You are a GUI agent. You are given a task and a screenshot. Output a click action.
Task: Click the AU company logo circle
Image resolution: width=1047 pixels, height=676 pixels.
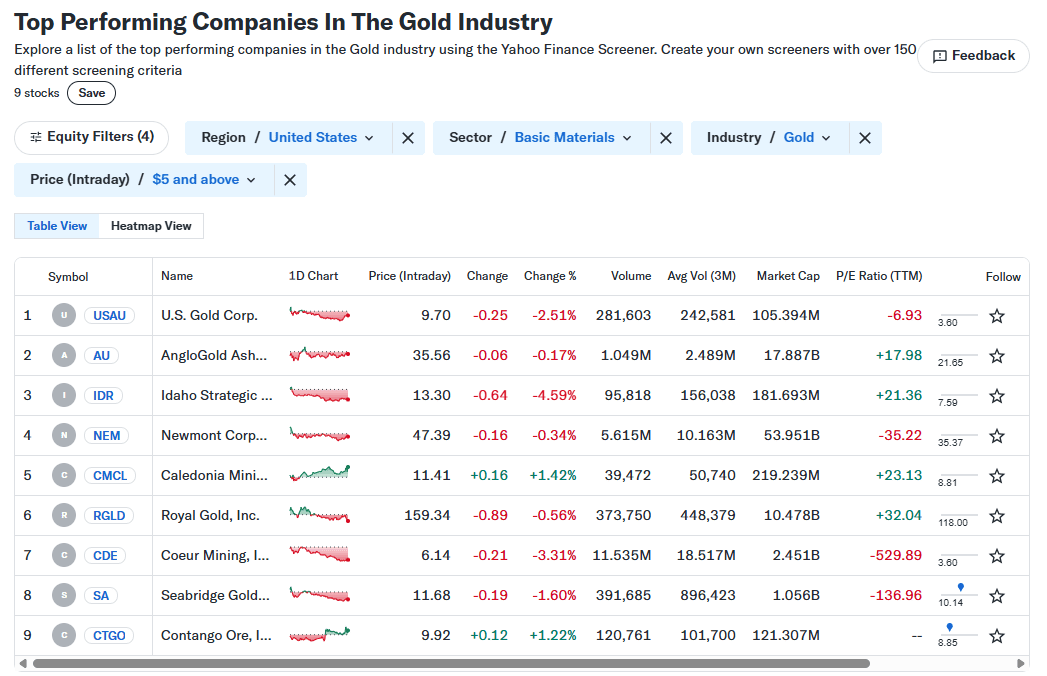coord(64,355)
